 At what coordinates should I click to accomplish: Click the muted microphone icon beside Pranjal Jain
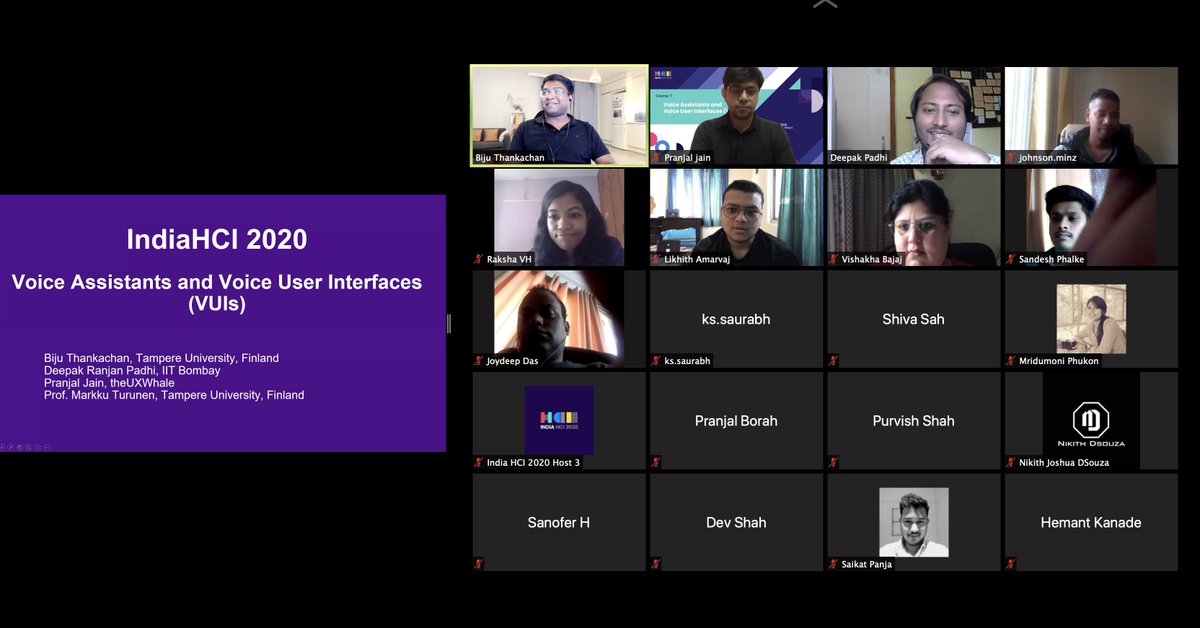(656, 158)
